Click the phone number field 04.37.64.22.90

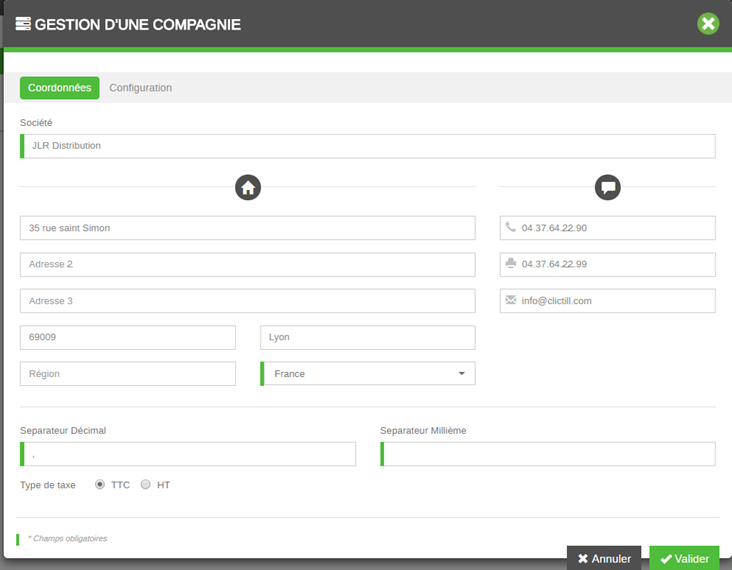pyautogui.click(x=607, y=228)
